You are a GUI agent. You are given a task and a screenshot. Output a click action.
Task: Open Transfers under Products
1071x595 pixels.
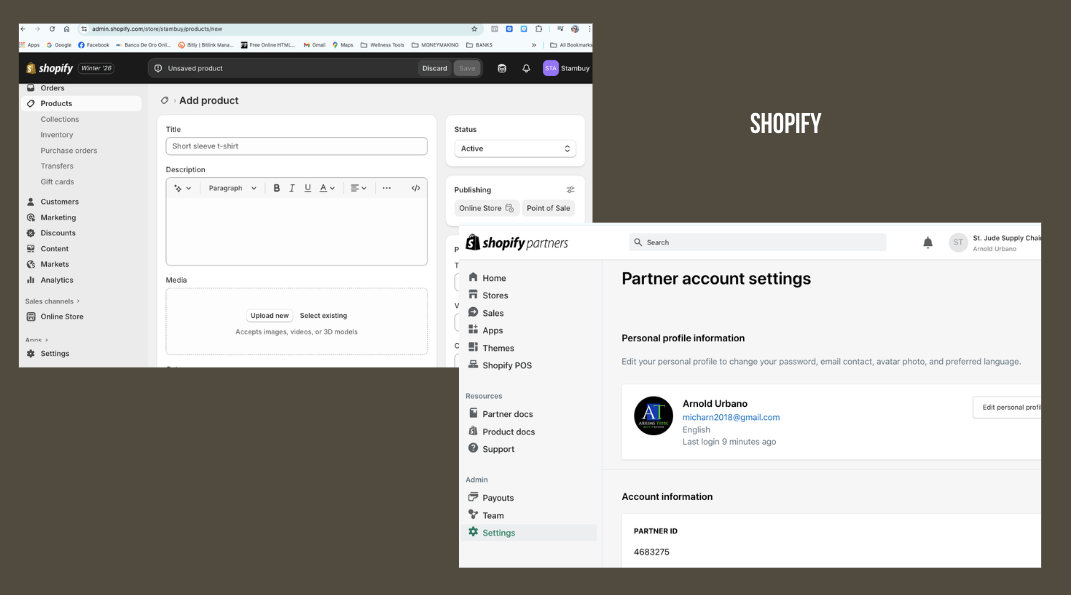[57, 166]
